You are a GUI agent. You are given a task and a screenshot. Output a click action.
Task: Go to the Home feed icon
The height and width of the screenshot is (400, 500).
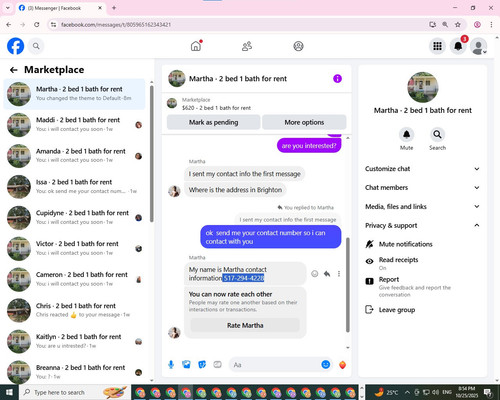pyautogui.click(x=196, y=46)
